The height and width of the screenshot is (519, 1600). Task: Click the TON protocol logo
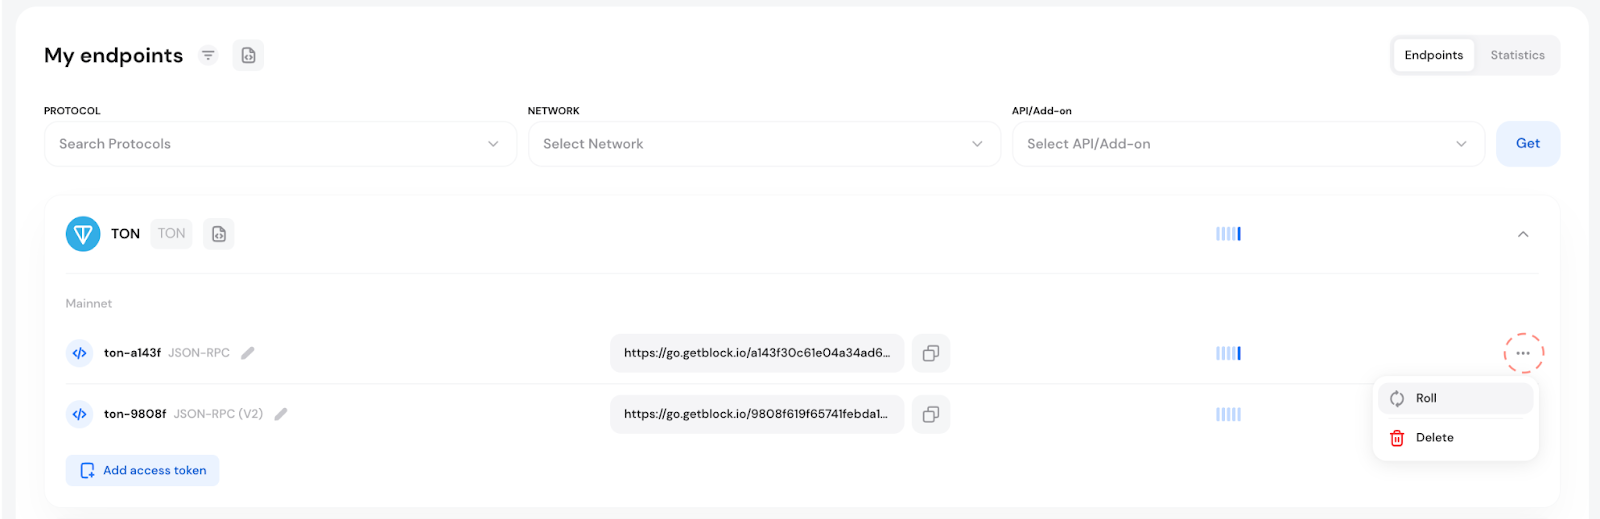(x=83, y=234)
